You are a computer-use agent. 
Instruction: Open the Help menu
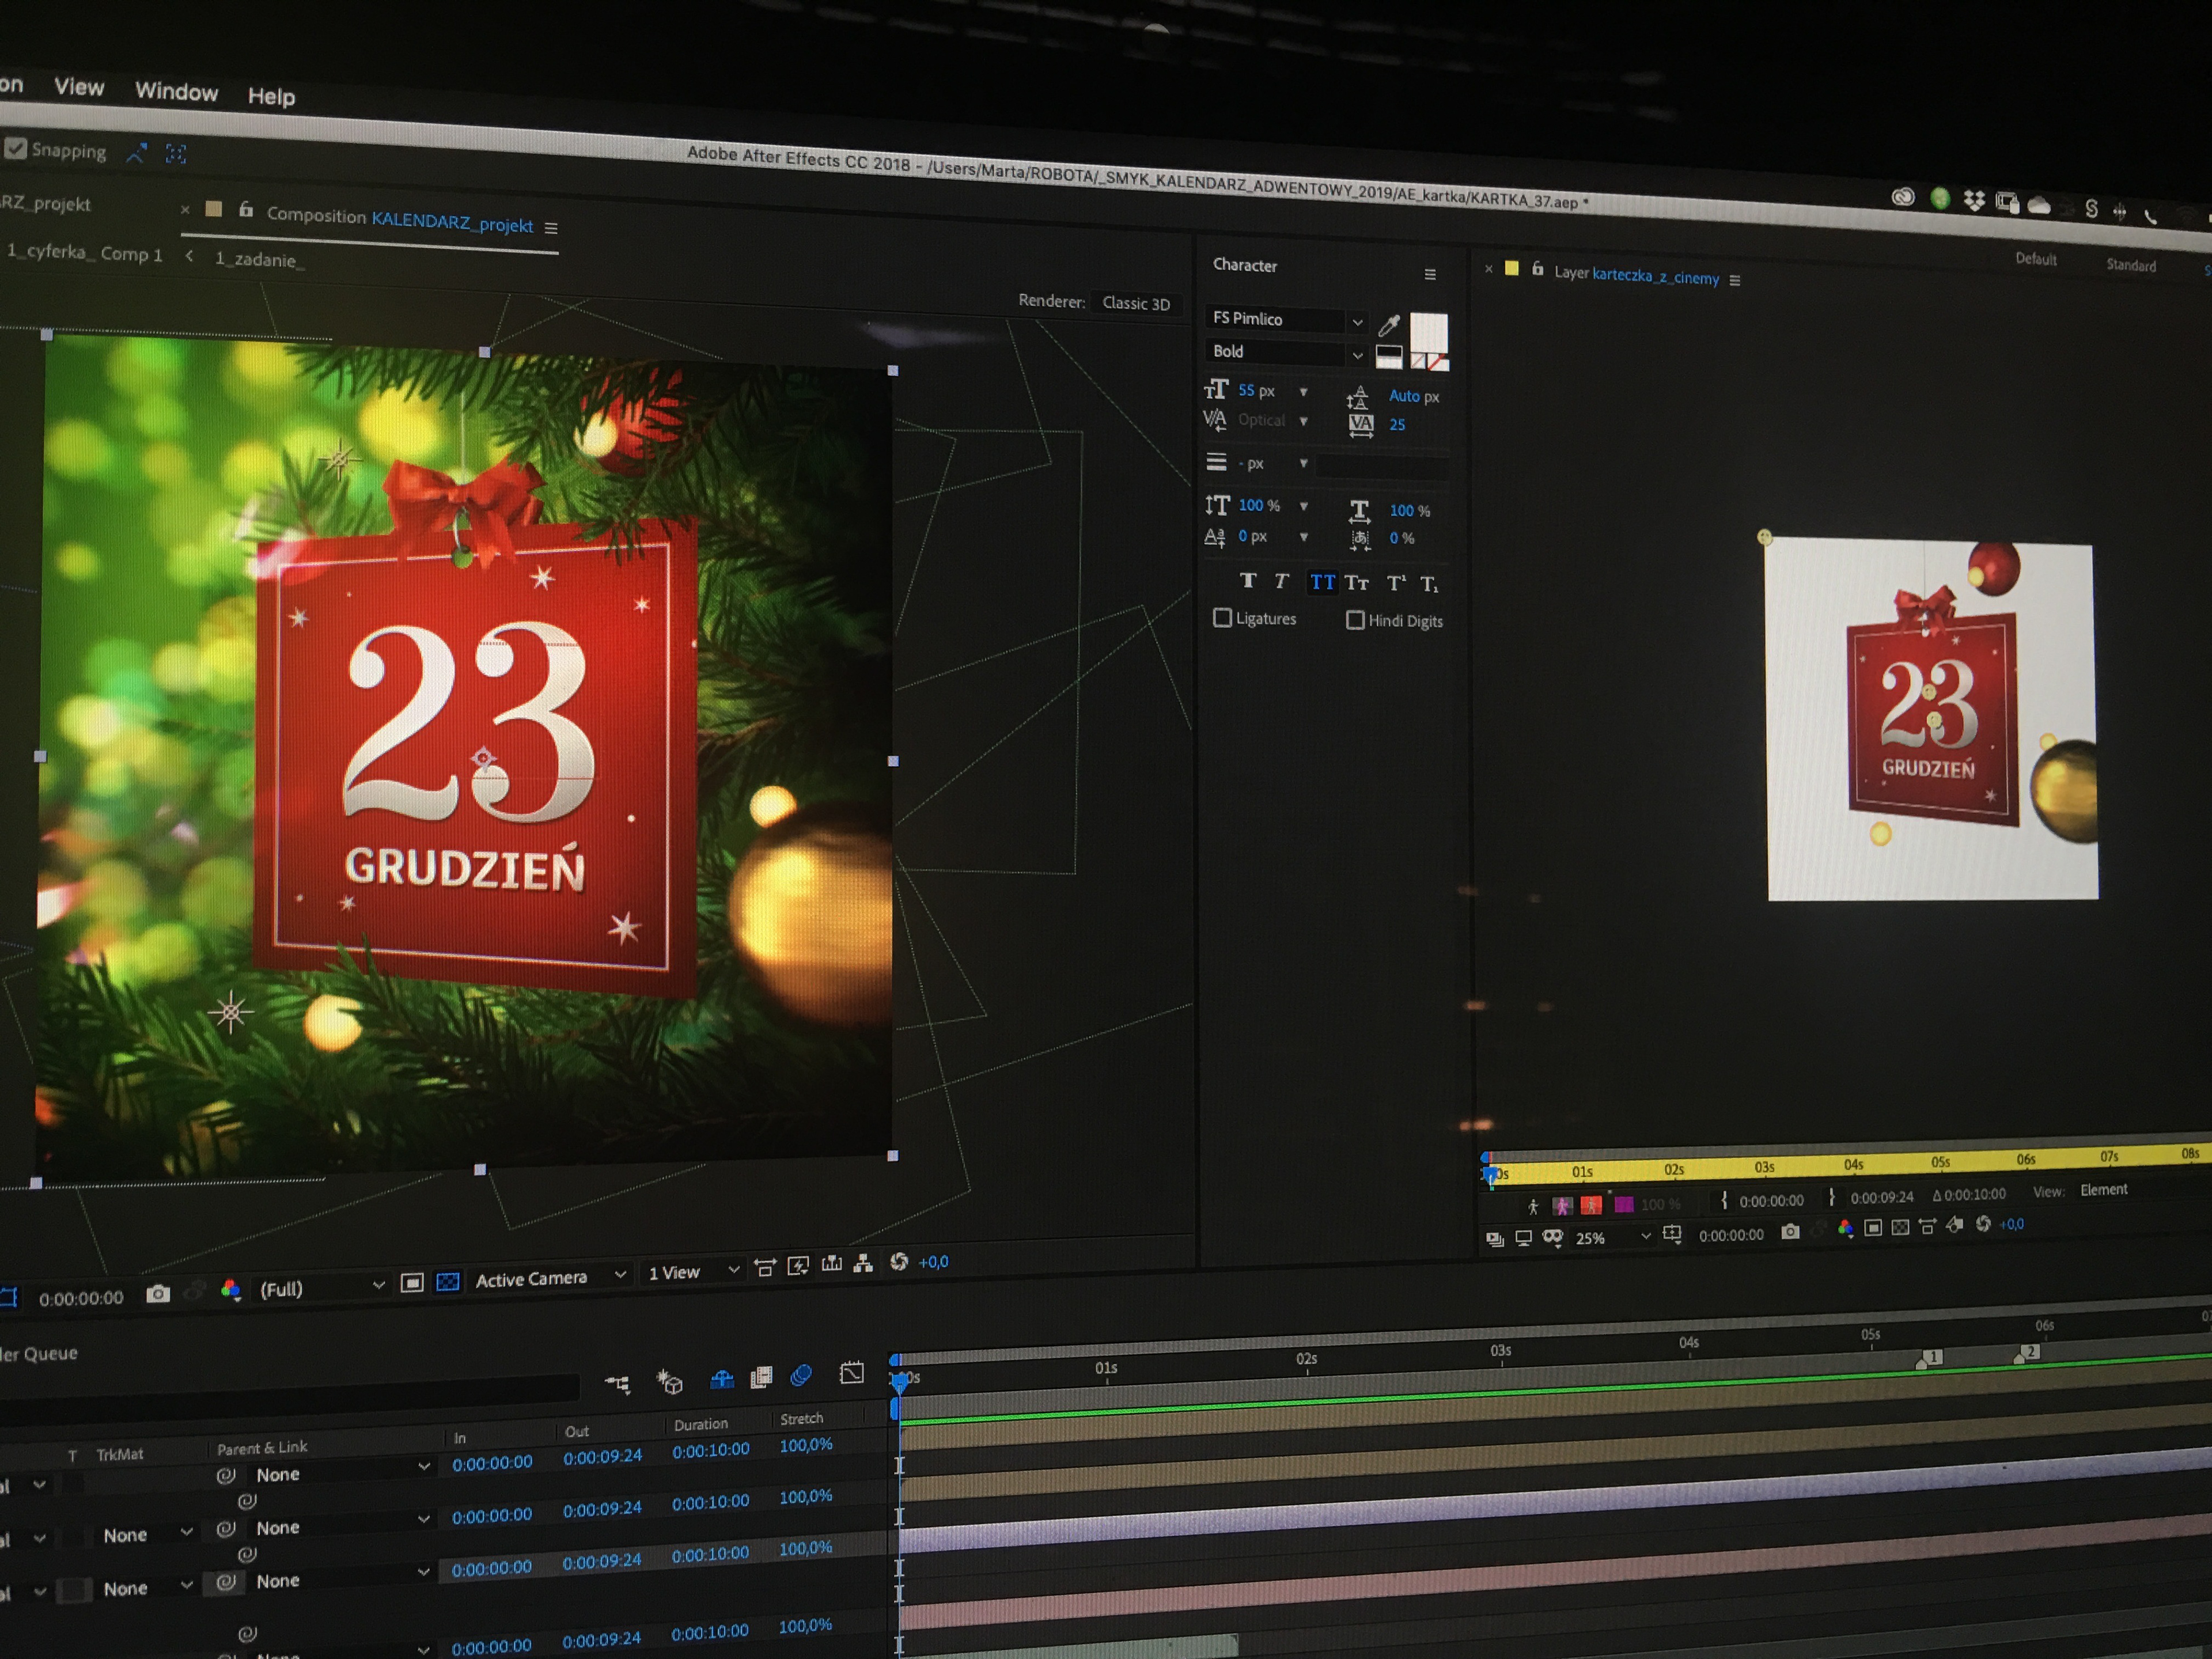(x=271, y=97)
